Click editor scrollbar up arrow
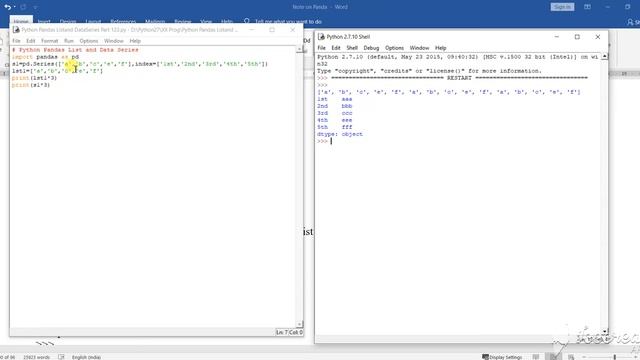 click(300, 49)
